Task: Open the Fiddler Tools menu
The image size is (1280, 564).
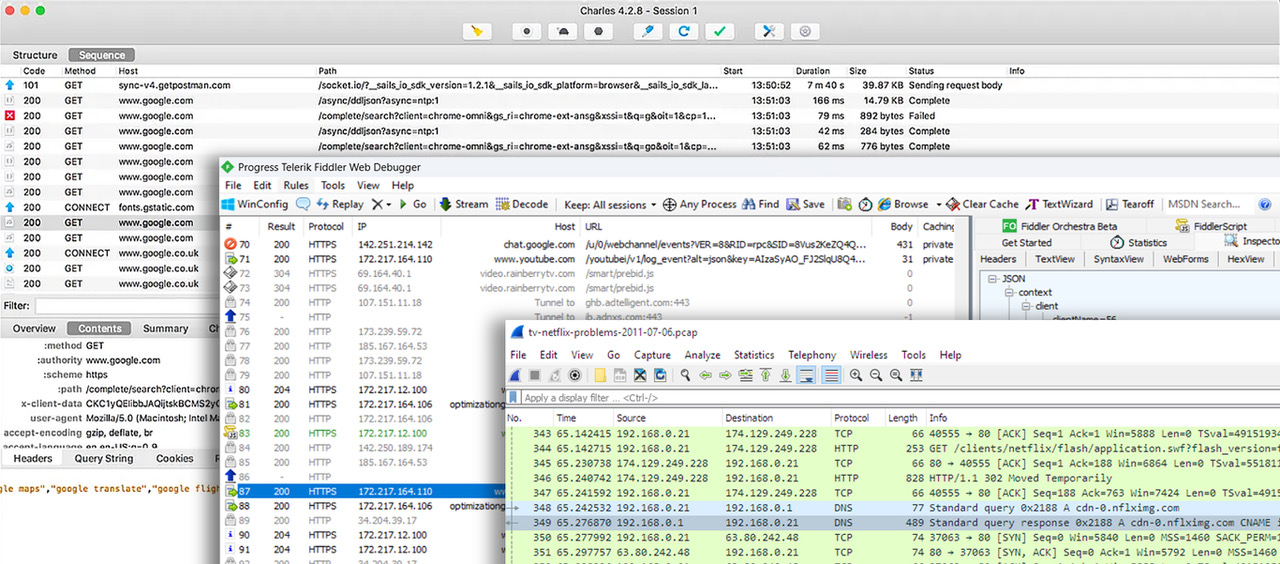Action: (x=333, y=185)
